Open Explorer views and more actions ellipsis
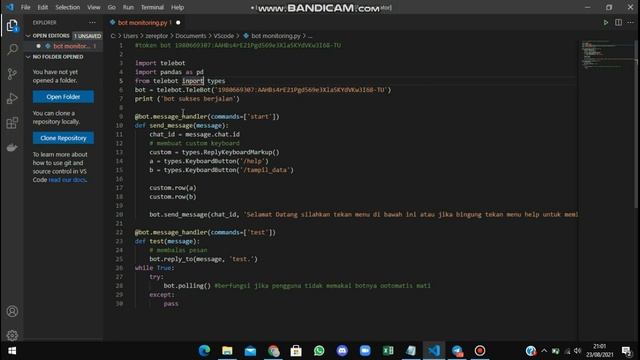 click(92, 22)
